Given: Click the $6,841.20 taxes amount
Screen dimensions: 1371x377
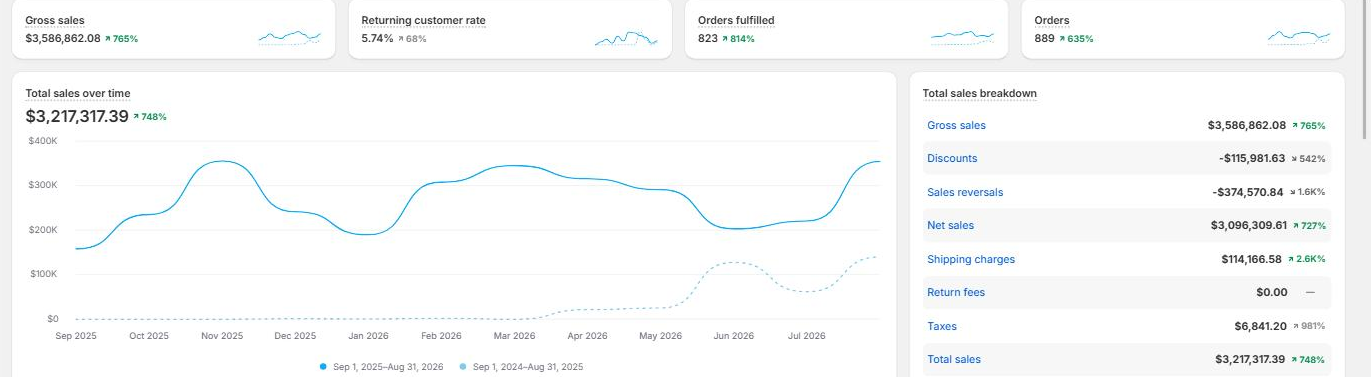Looking at the screenshot, I should coord(1260,326).
